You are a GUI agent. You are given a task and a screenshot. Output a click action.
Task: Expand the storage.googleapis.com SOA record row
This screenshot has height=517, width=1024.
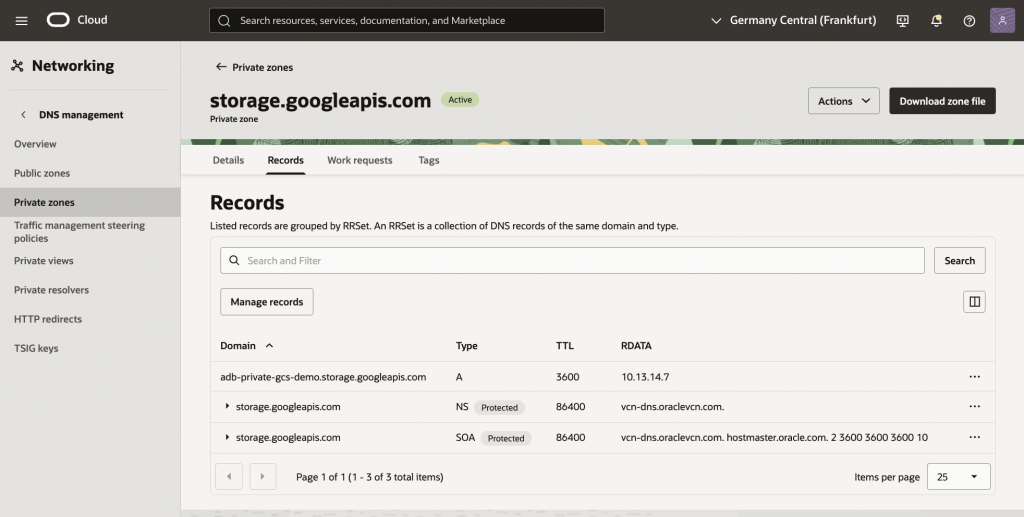coord(227,438)
